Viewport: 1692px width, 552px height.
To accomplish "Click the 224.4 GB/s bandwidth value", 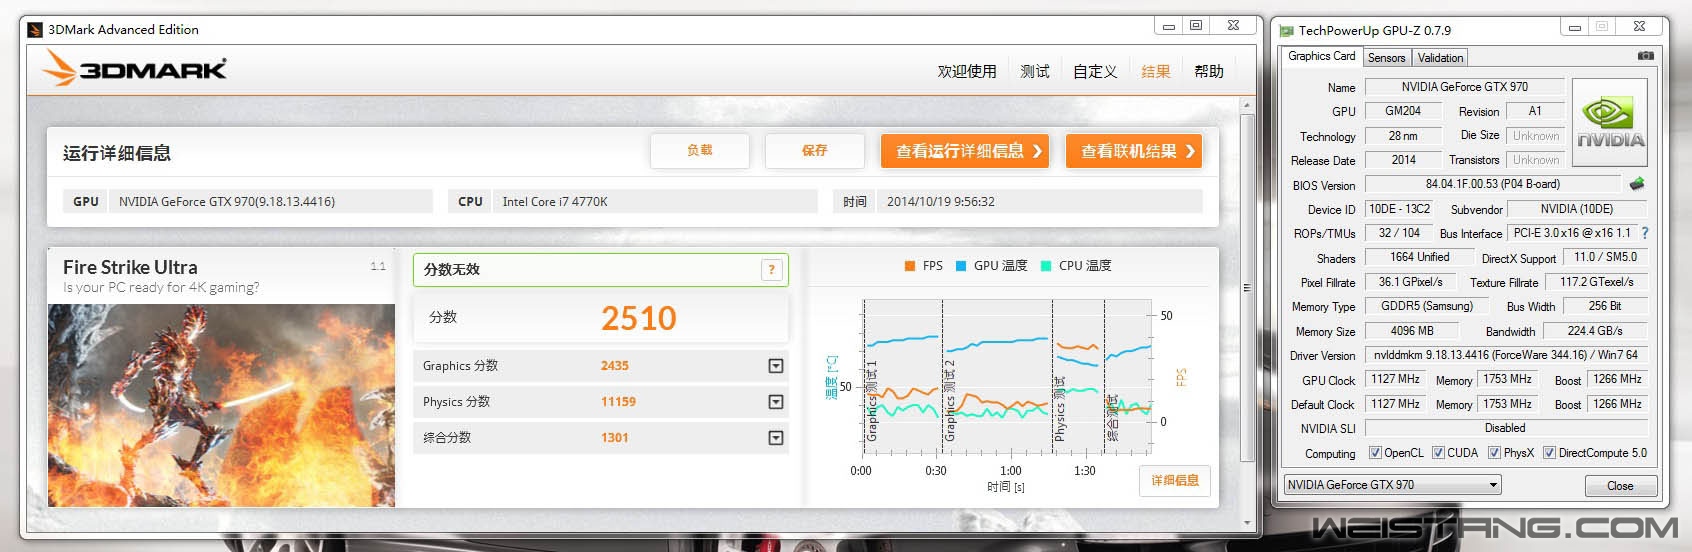I will coord(1595,331).
